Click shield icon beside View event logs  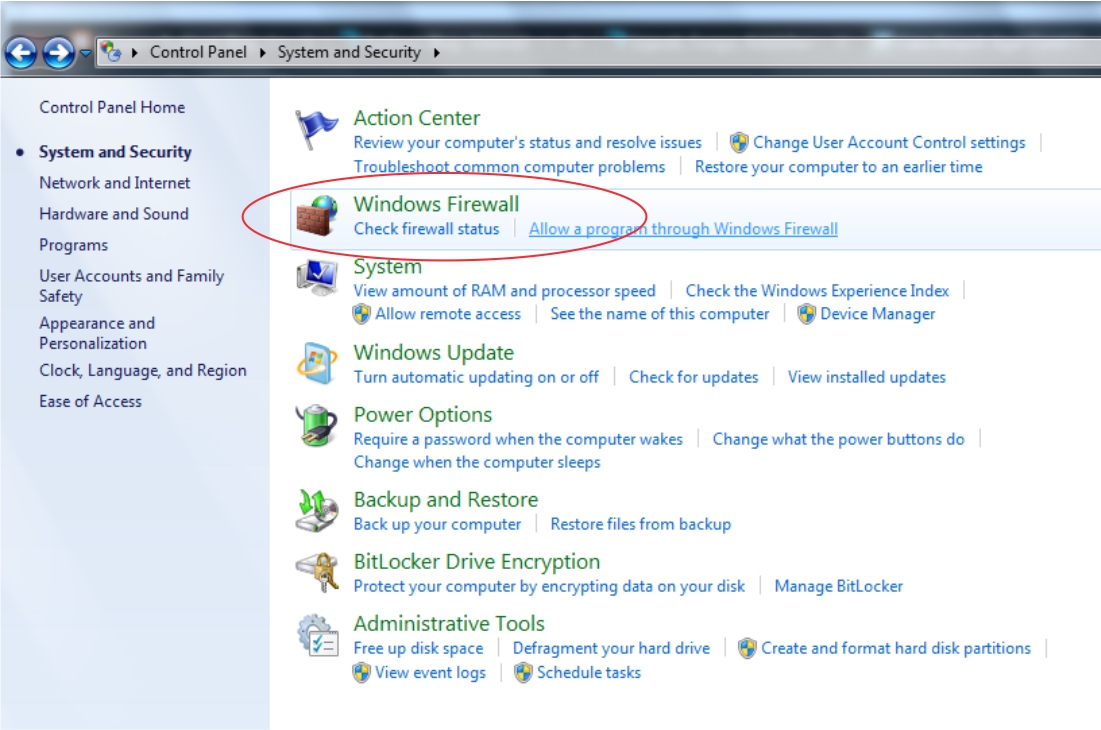[362, 672]
